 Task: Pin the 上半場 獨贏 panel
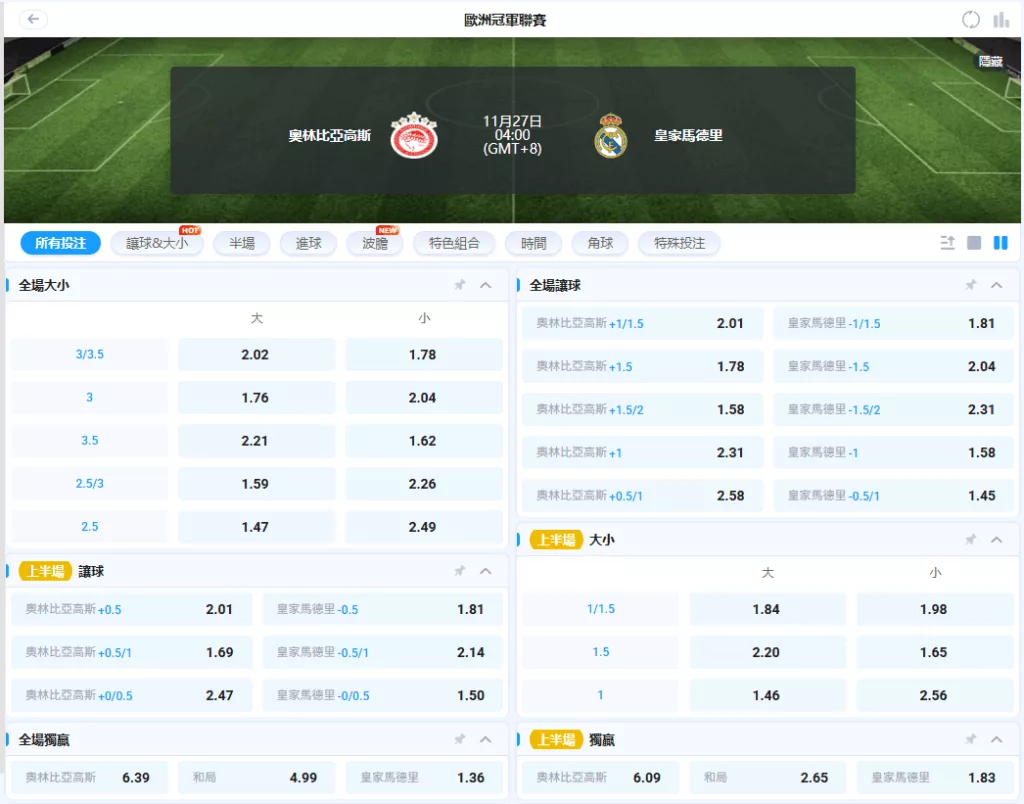970,739
